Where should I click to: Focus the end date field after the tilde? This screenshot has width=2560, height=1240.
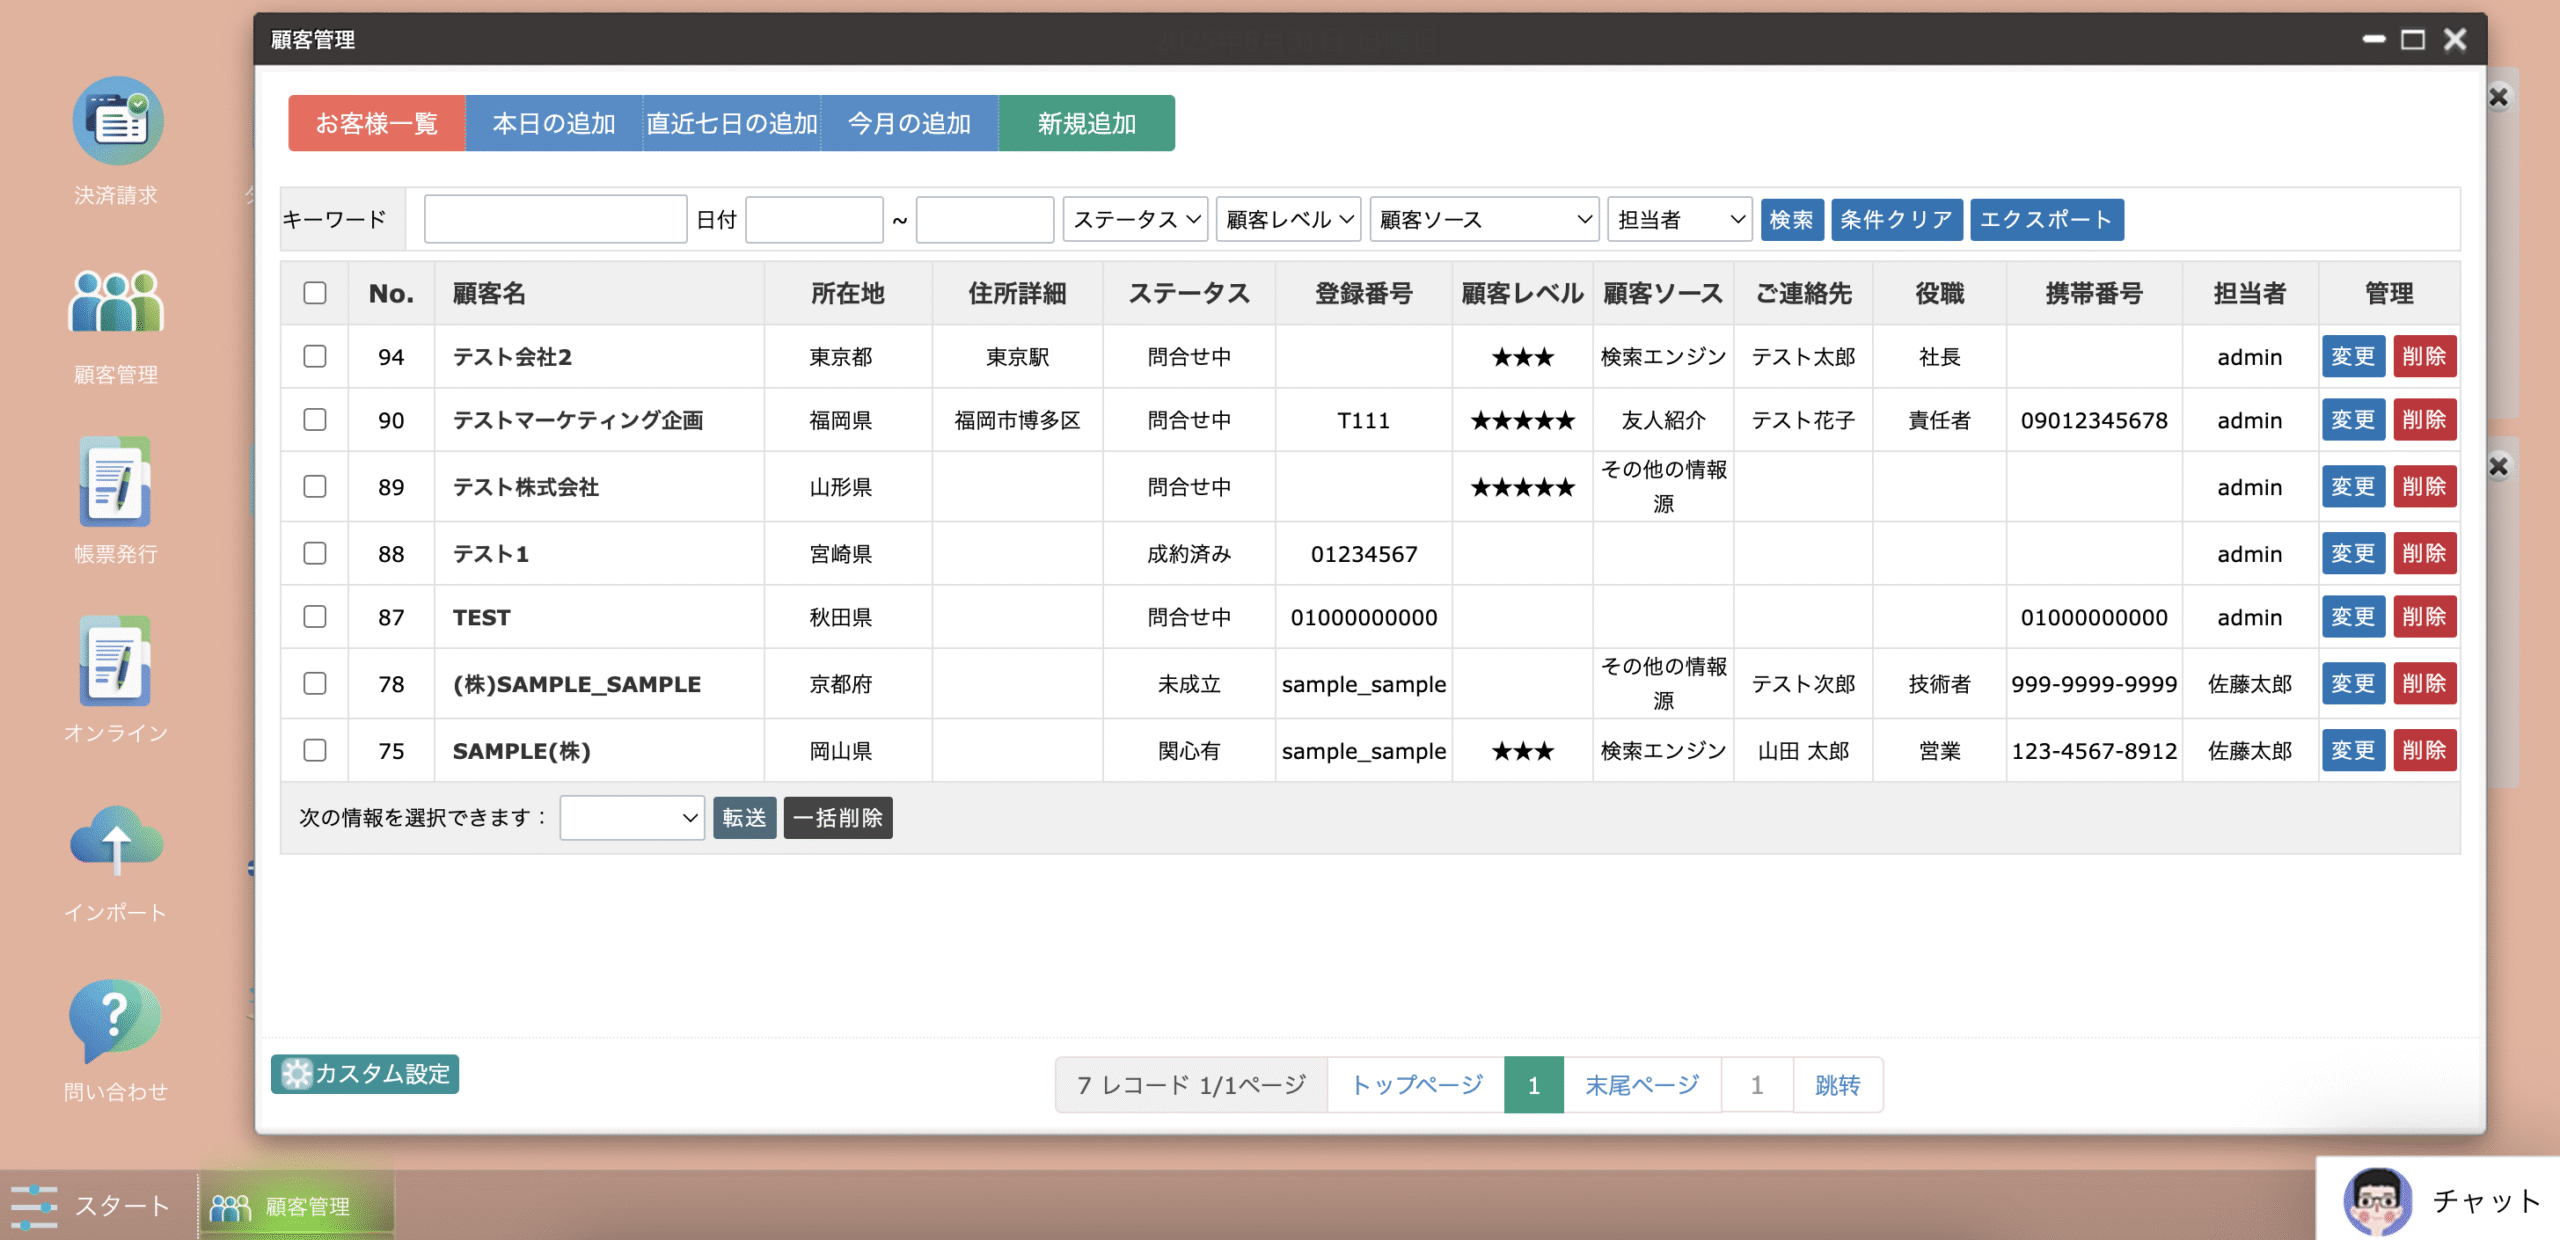pyautogui.click(x=984, y=219)
